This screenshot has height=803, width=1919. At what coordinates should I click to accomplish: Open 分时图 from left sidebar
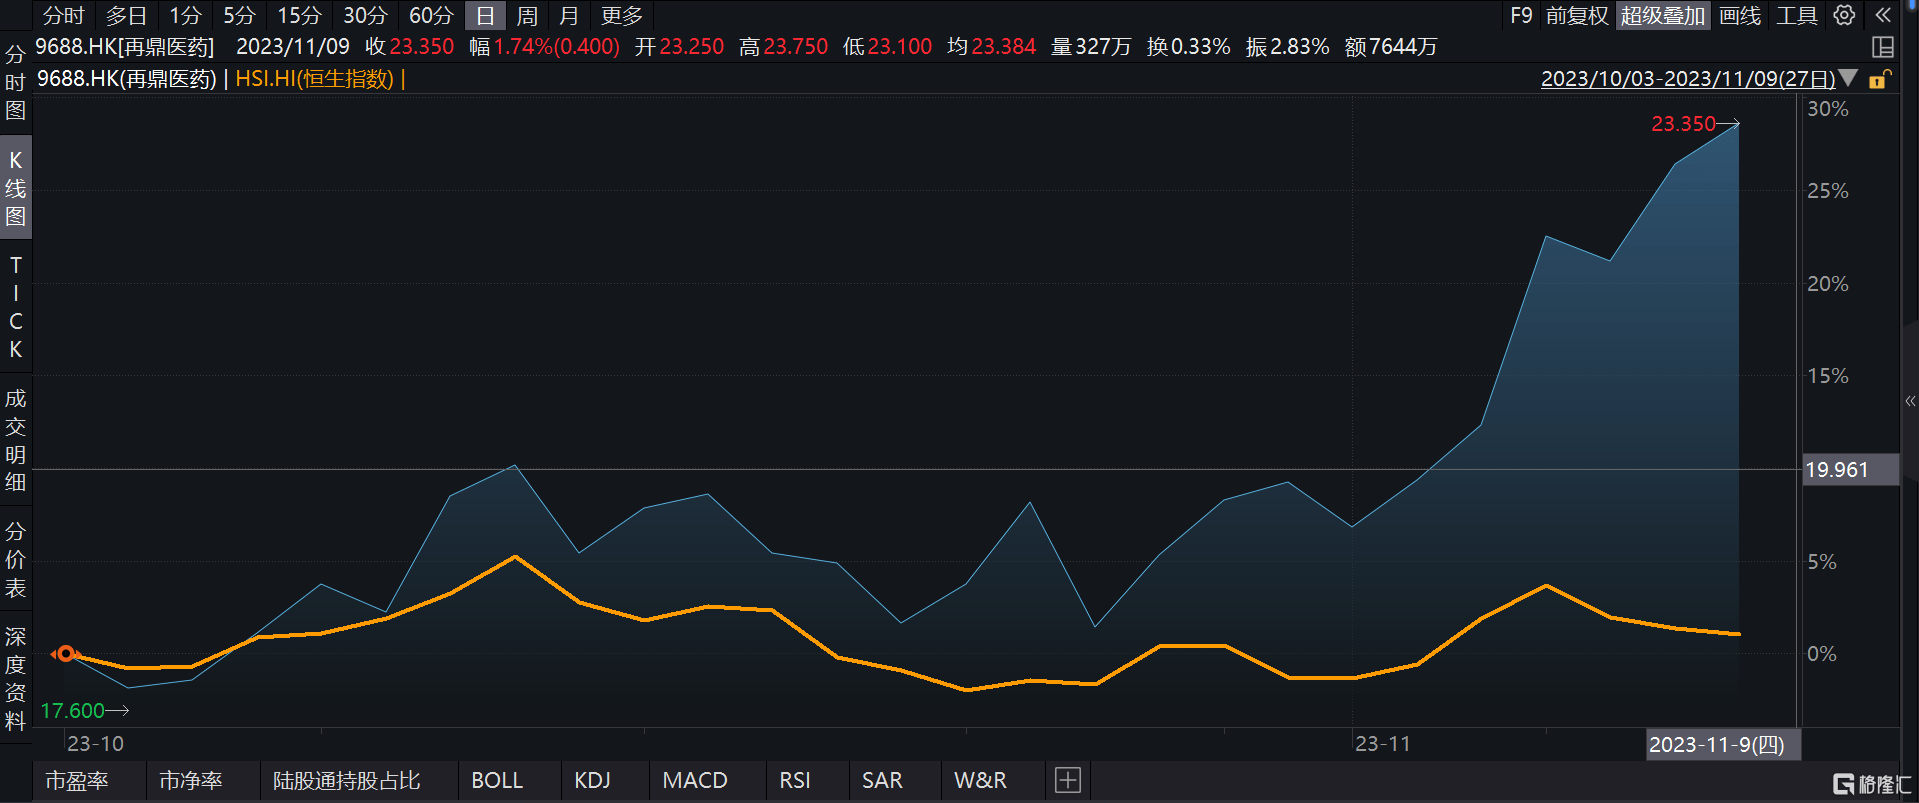tap(15, 82)
